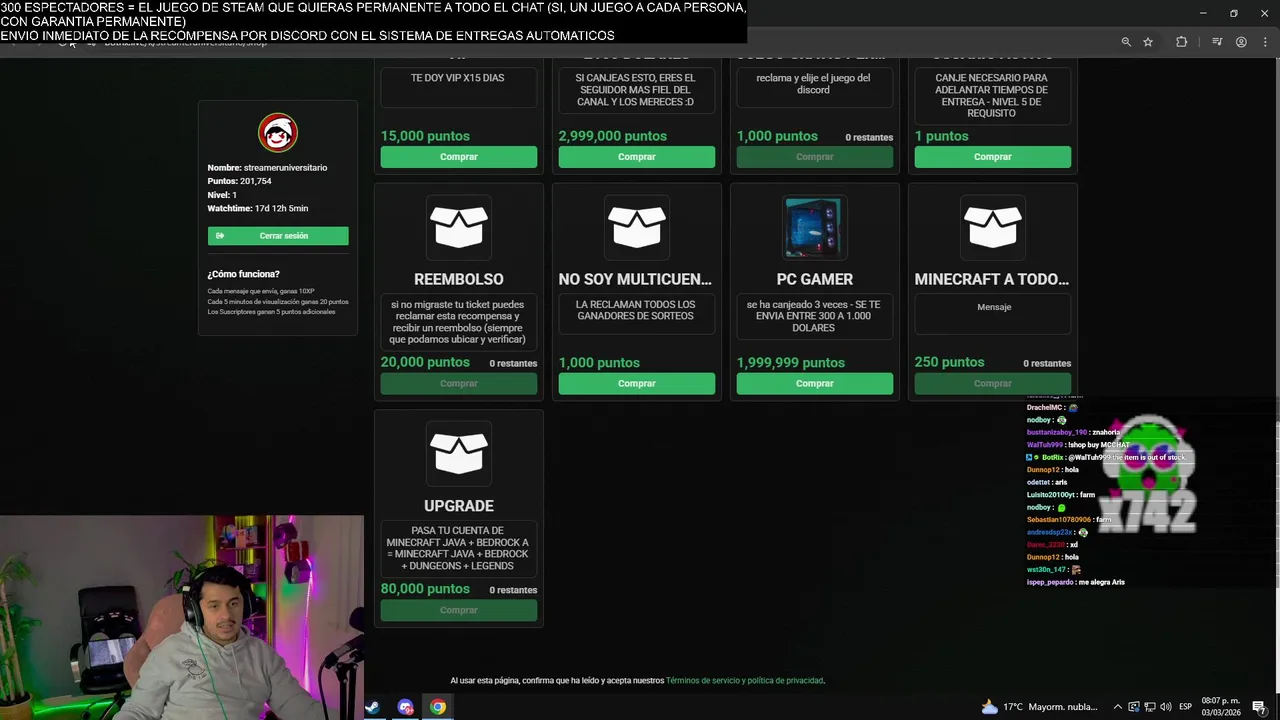Click the 20,000 puntos price
The image size is (1280, 720).
point(425,362)
